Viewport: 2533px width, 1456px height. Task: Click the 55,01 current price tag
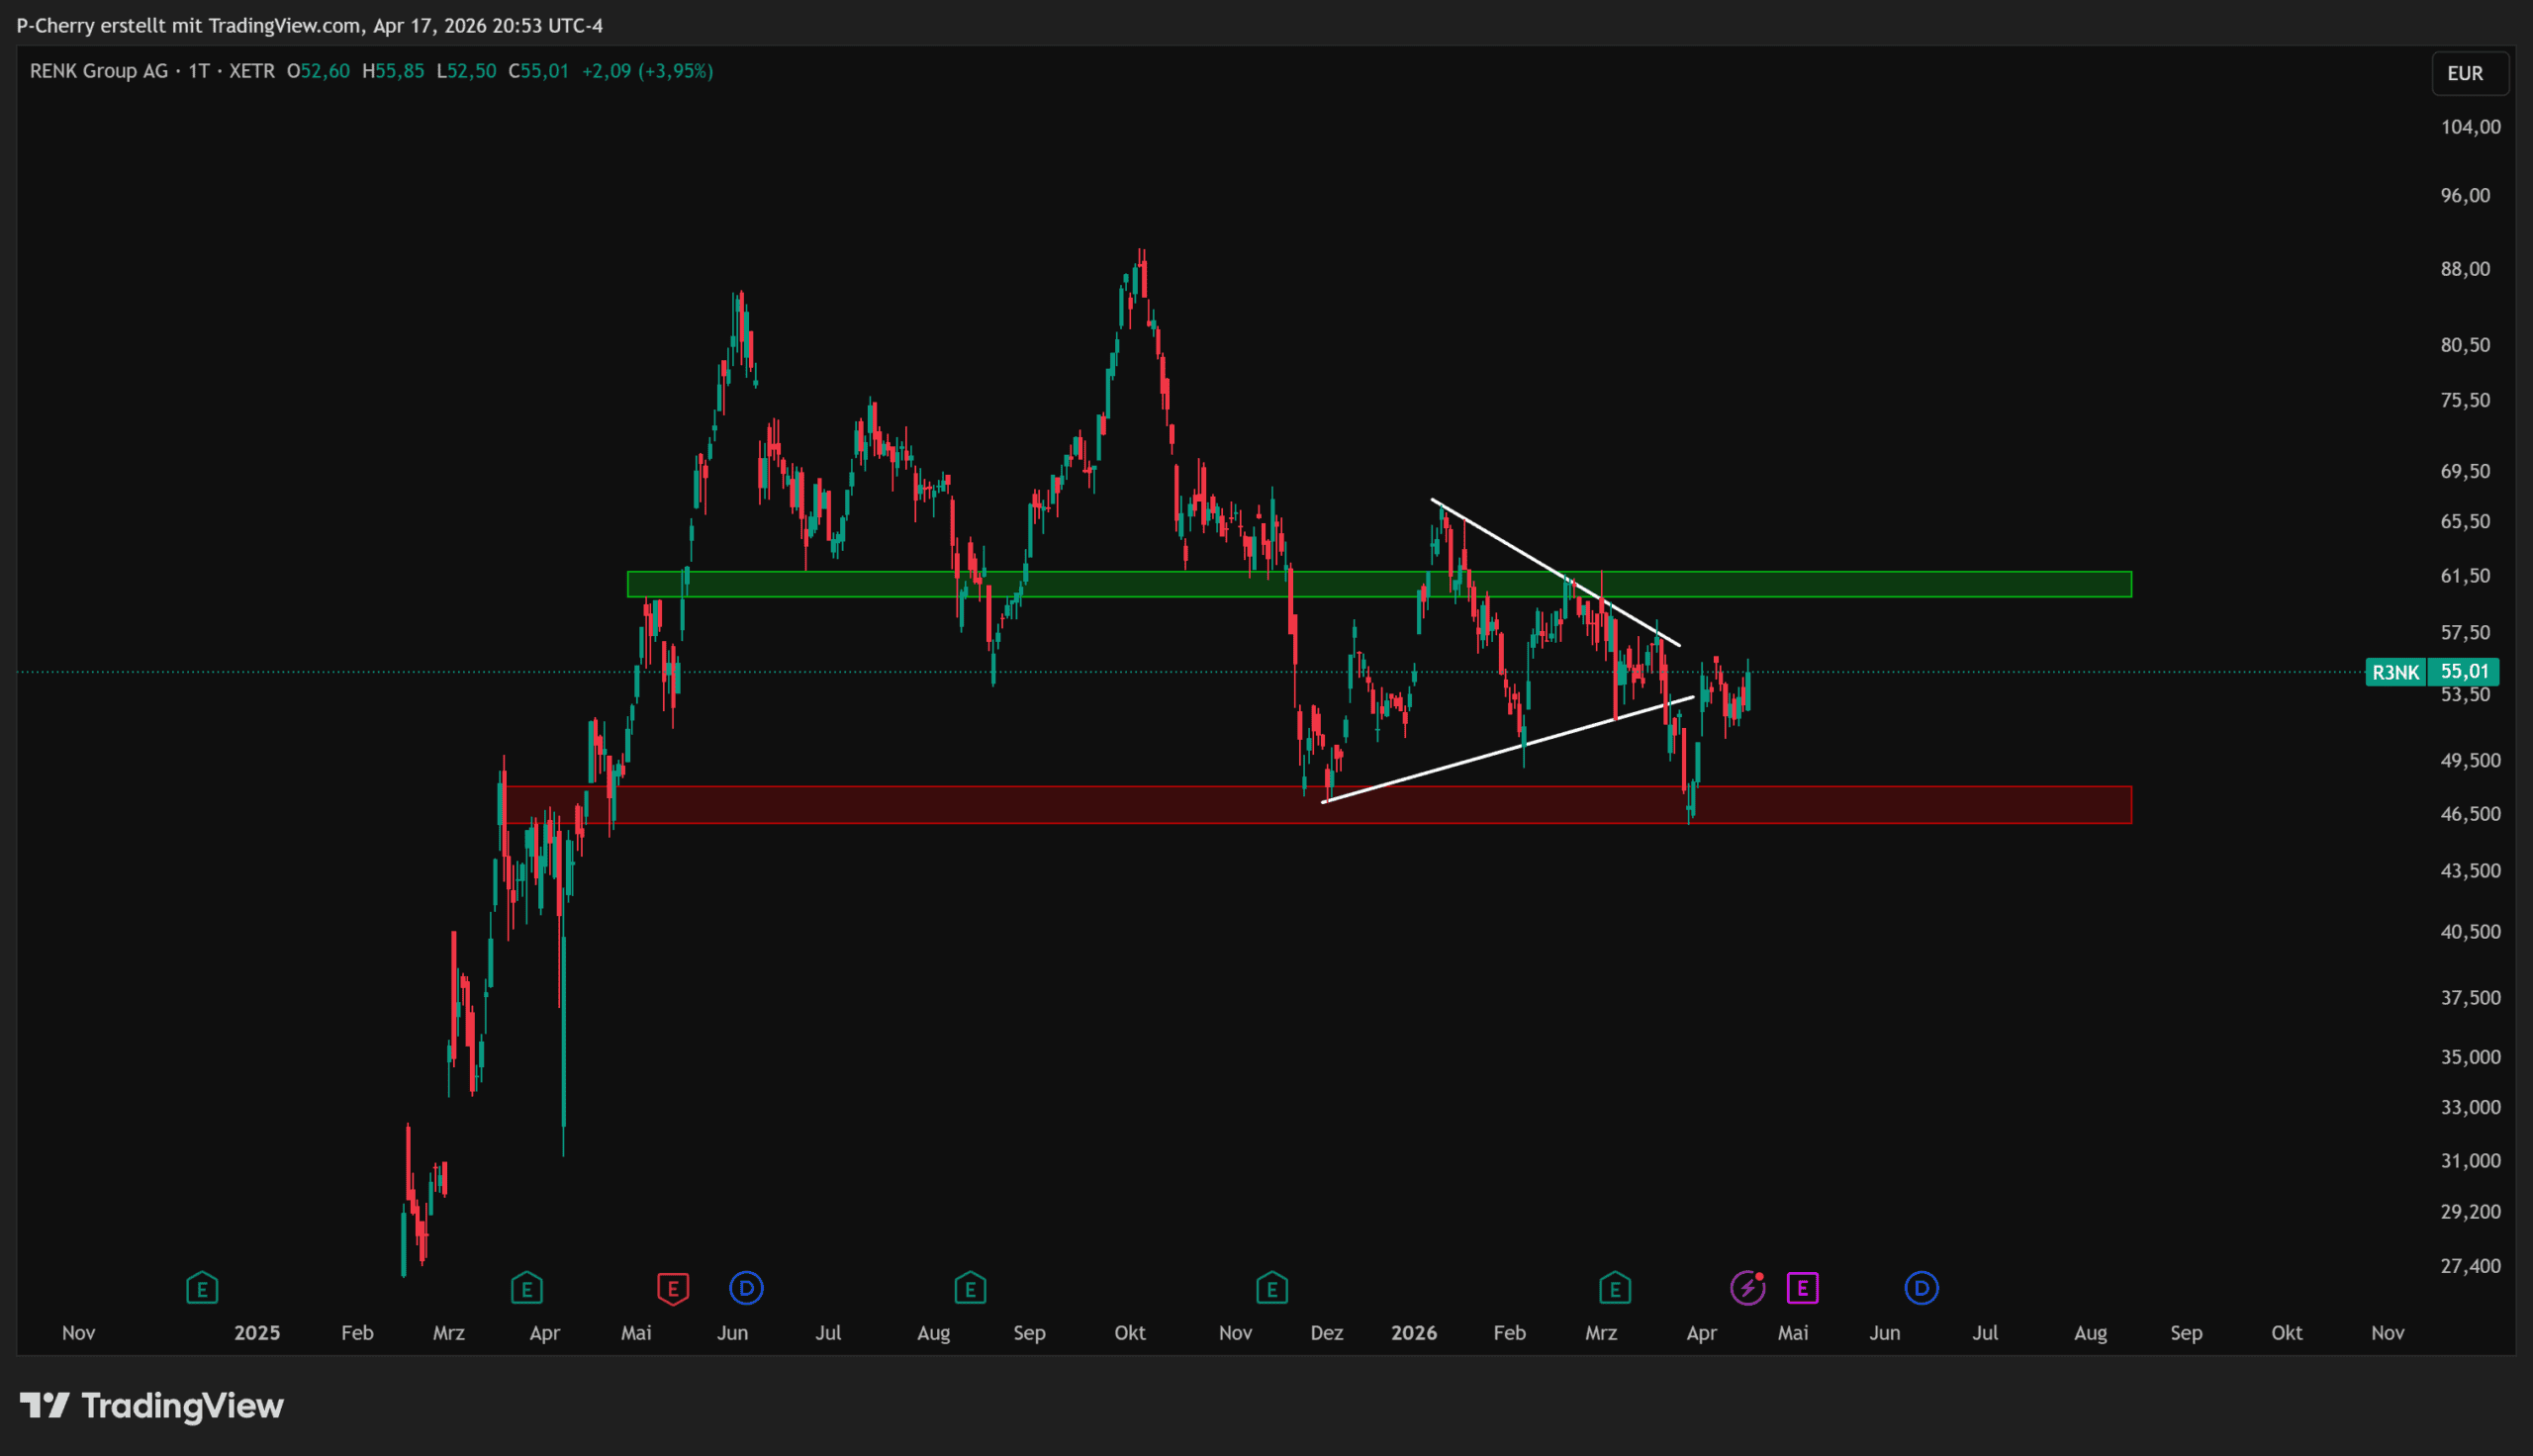click(x=2463, y=672)
